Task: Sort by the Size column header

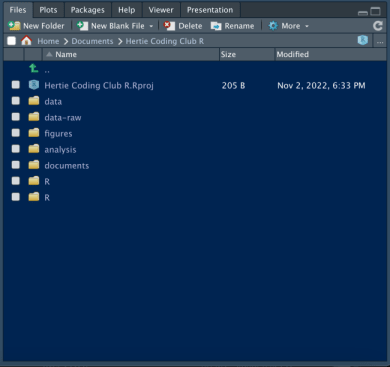Action: [247, 54]
